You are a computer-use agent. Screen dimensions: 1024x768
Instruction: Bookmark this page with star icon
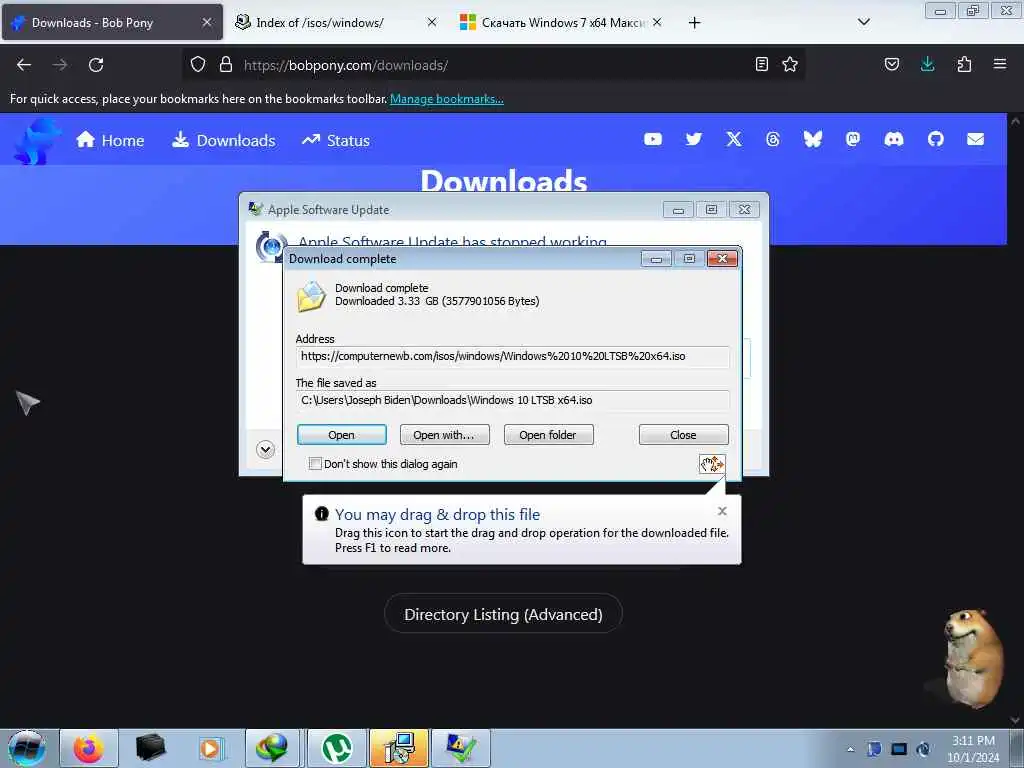point(790,64)
